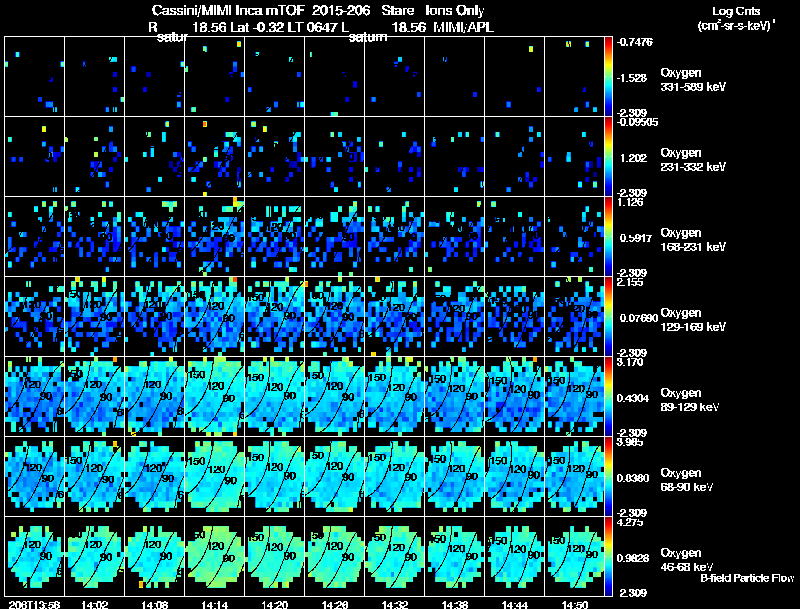Screen dimensions: 800x609
Task: Click the 2.155 colorbar value
Action: point(630,282)
